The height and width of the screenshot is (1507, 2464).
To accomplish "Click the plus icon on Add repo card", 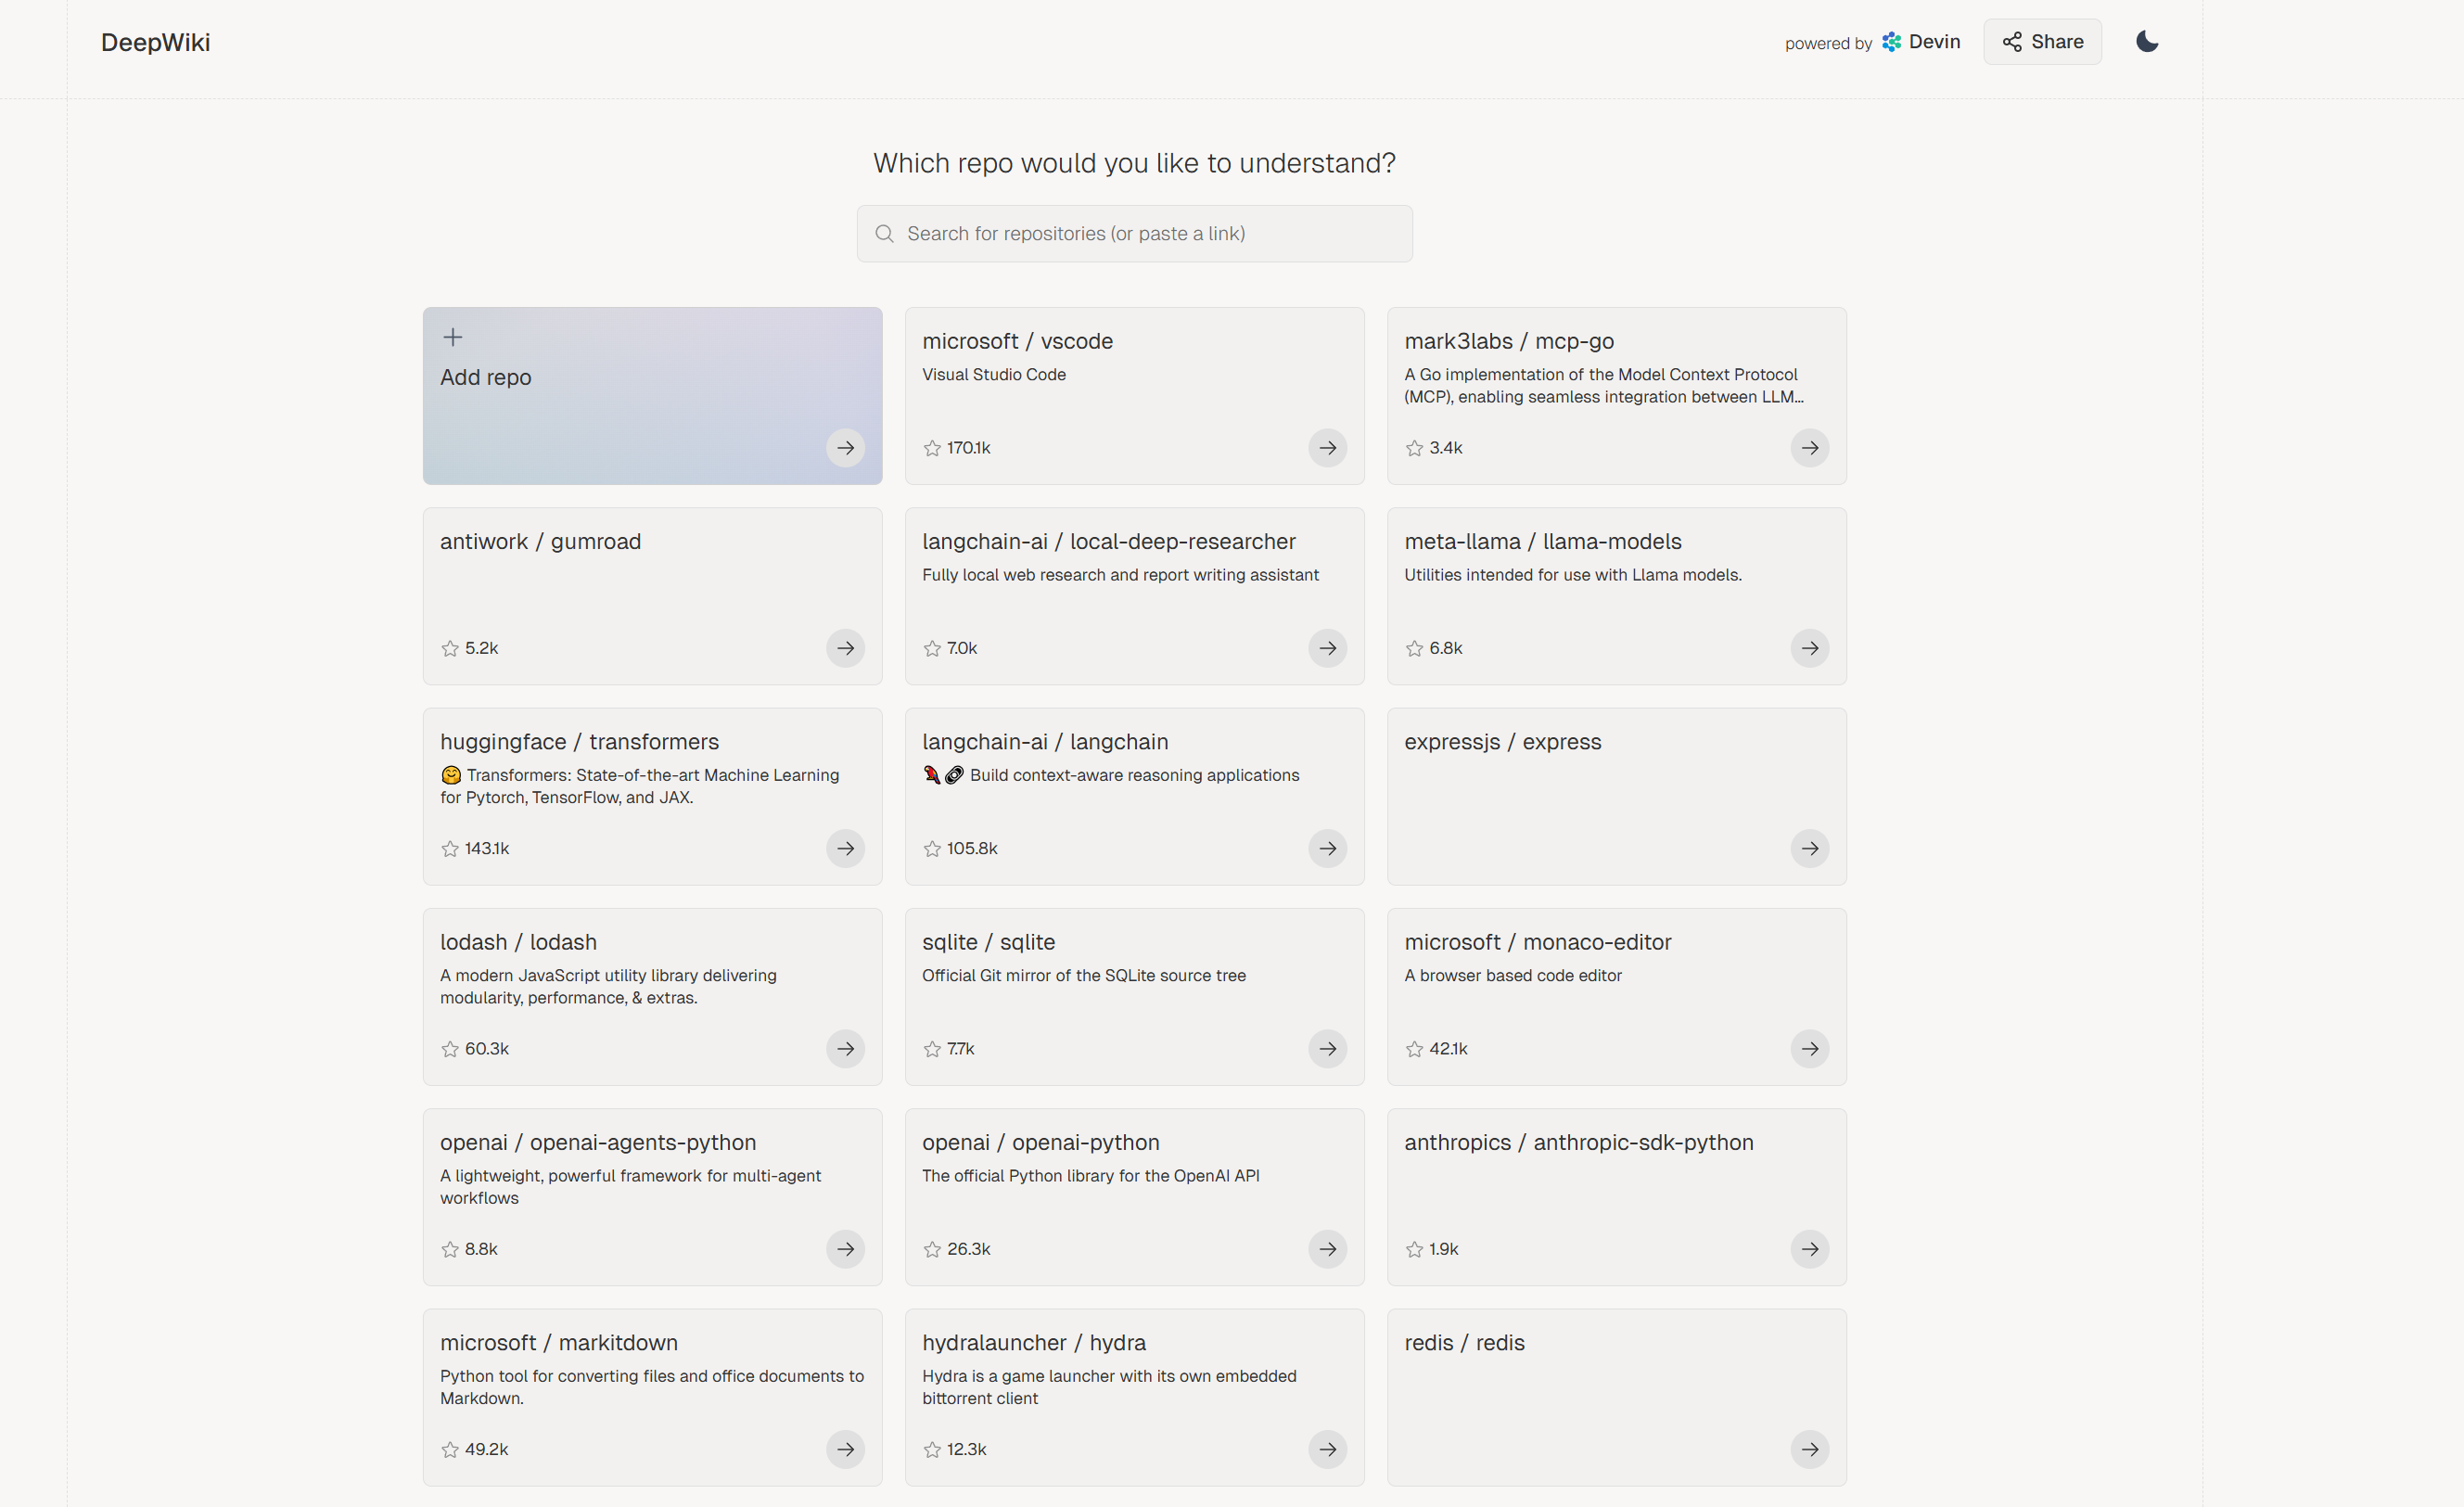I will (x=453, y=337).
